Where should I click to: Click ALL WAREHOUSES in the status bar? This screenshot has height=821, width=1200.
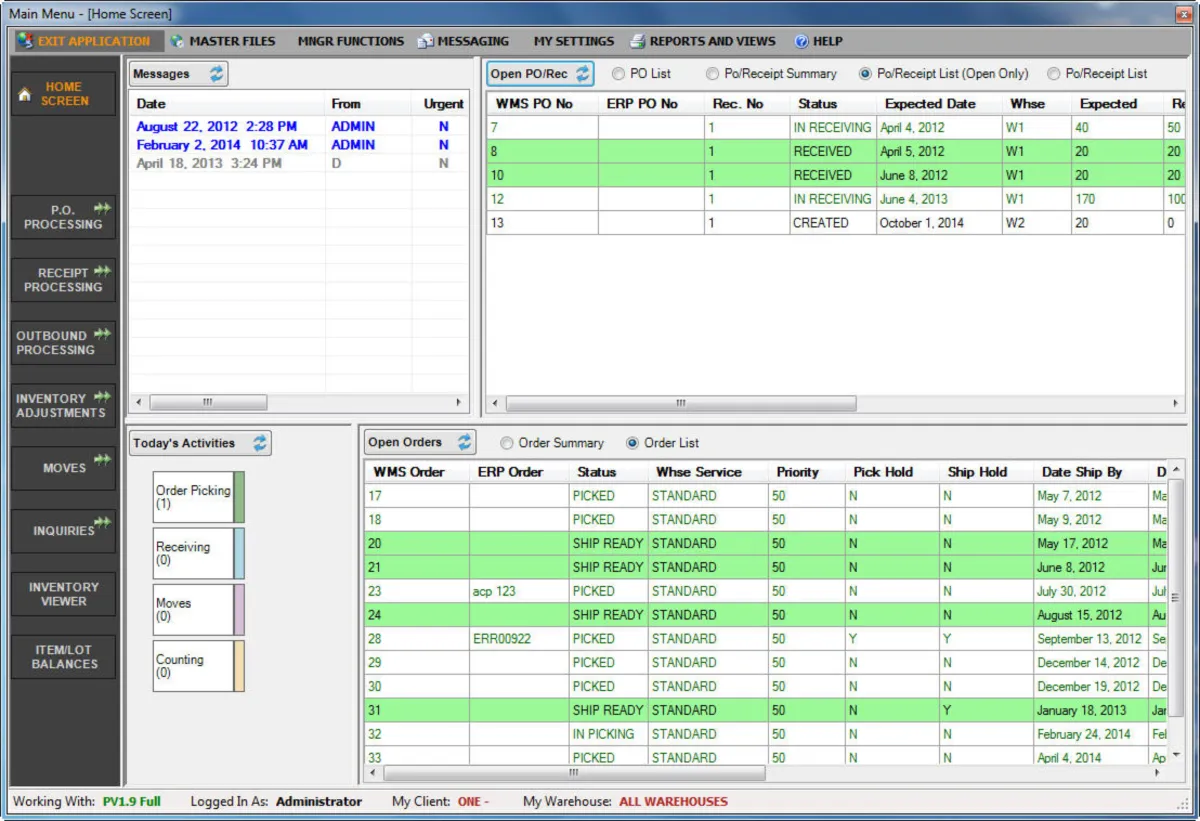pos(673,801)
